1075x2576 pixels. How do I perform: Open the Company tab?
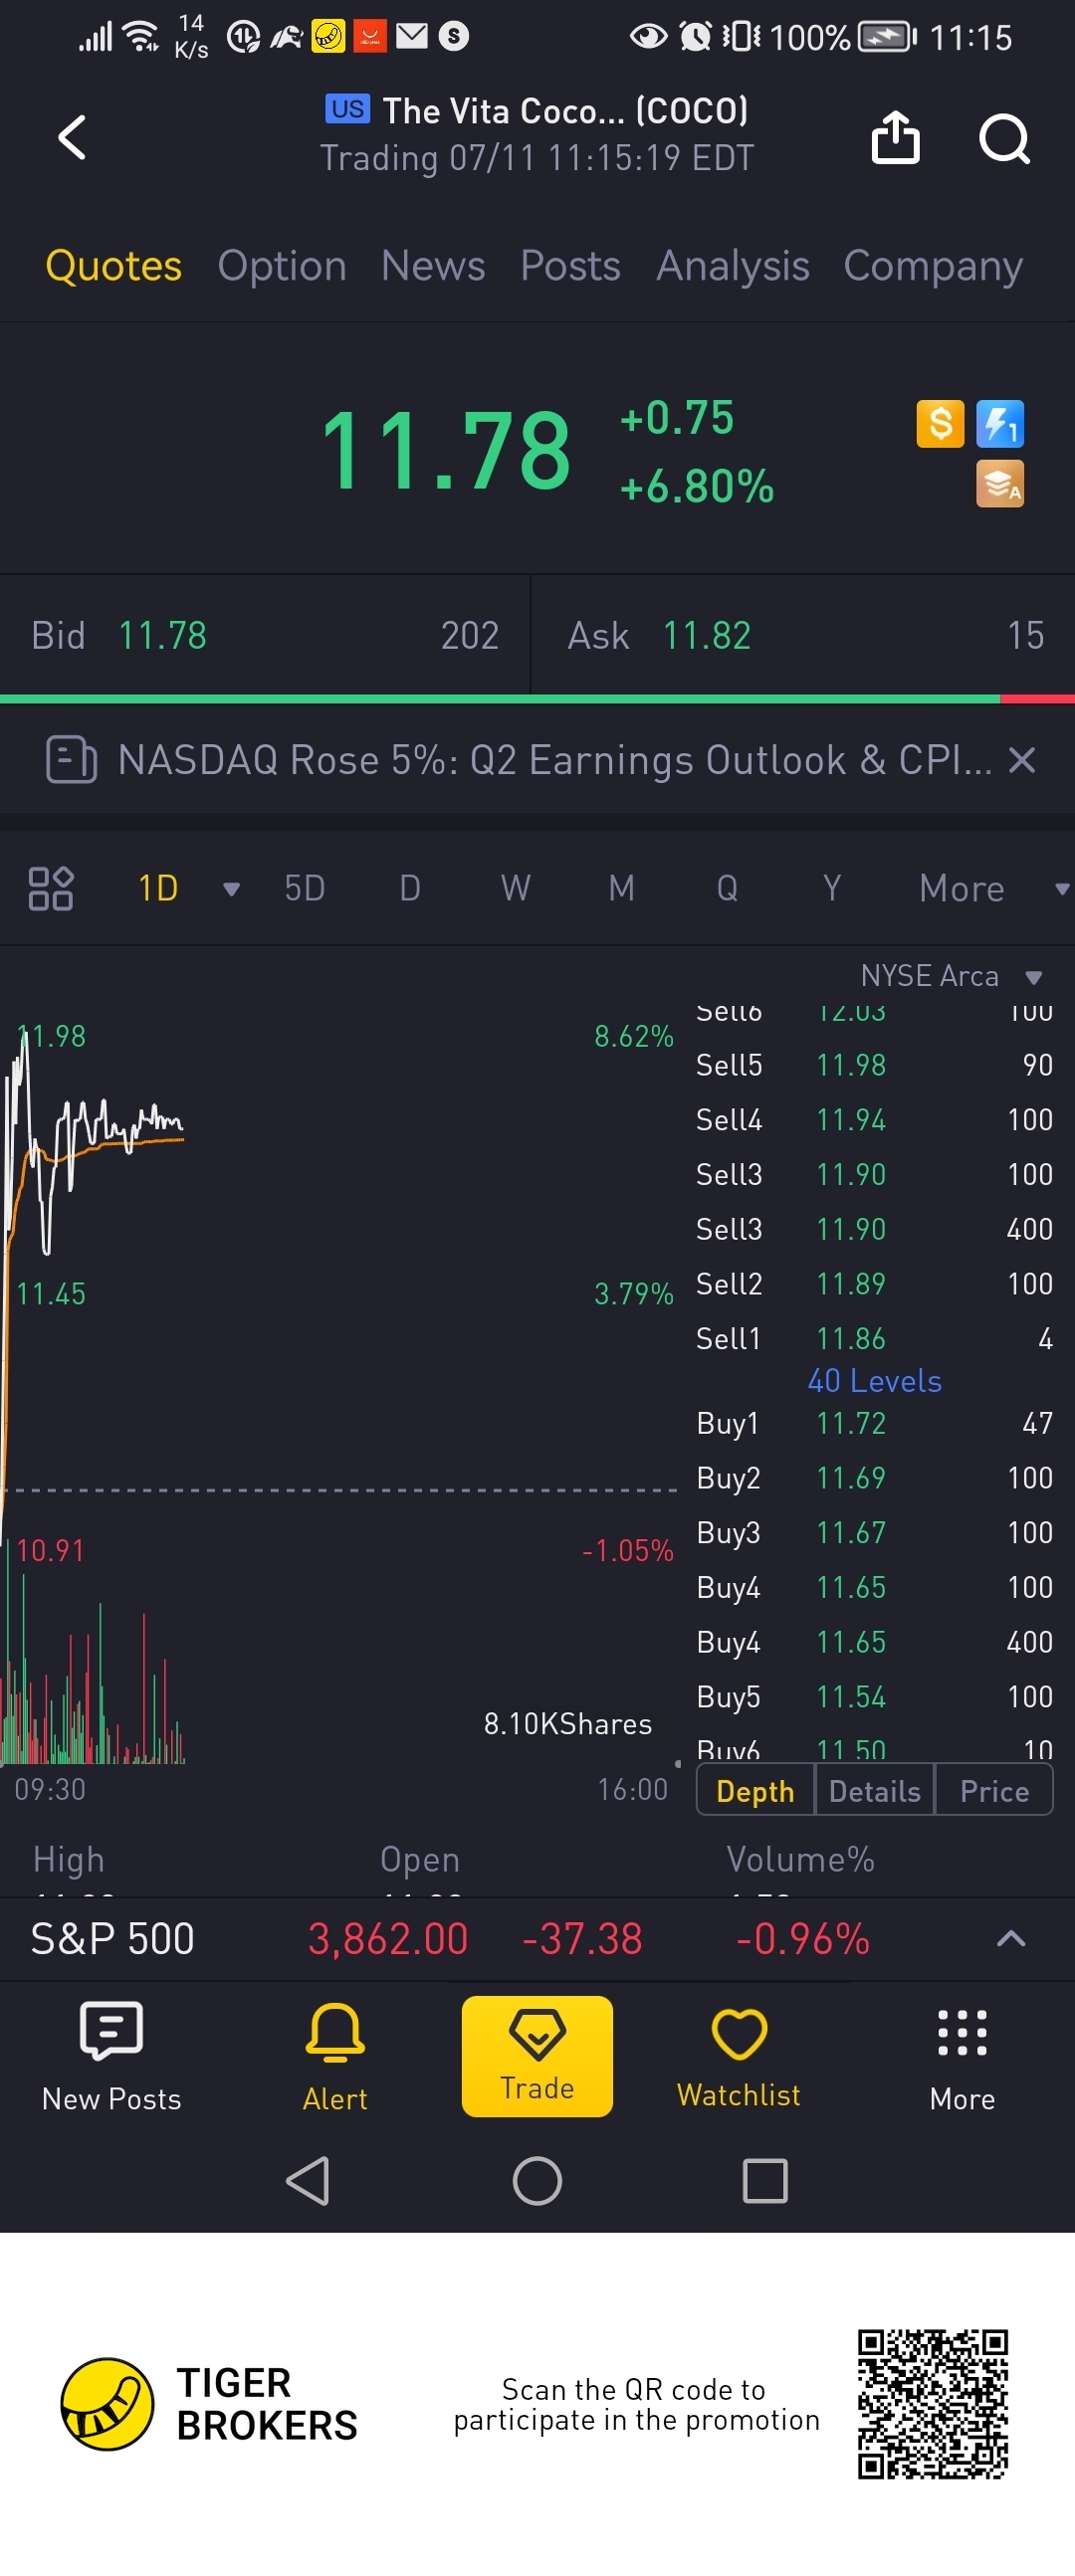tap(933, 266)
